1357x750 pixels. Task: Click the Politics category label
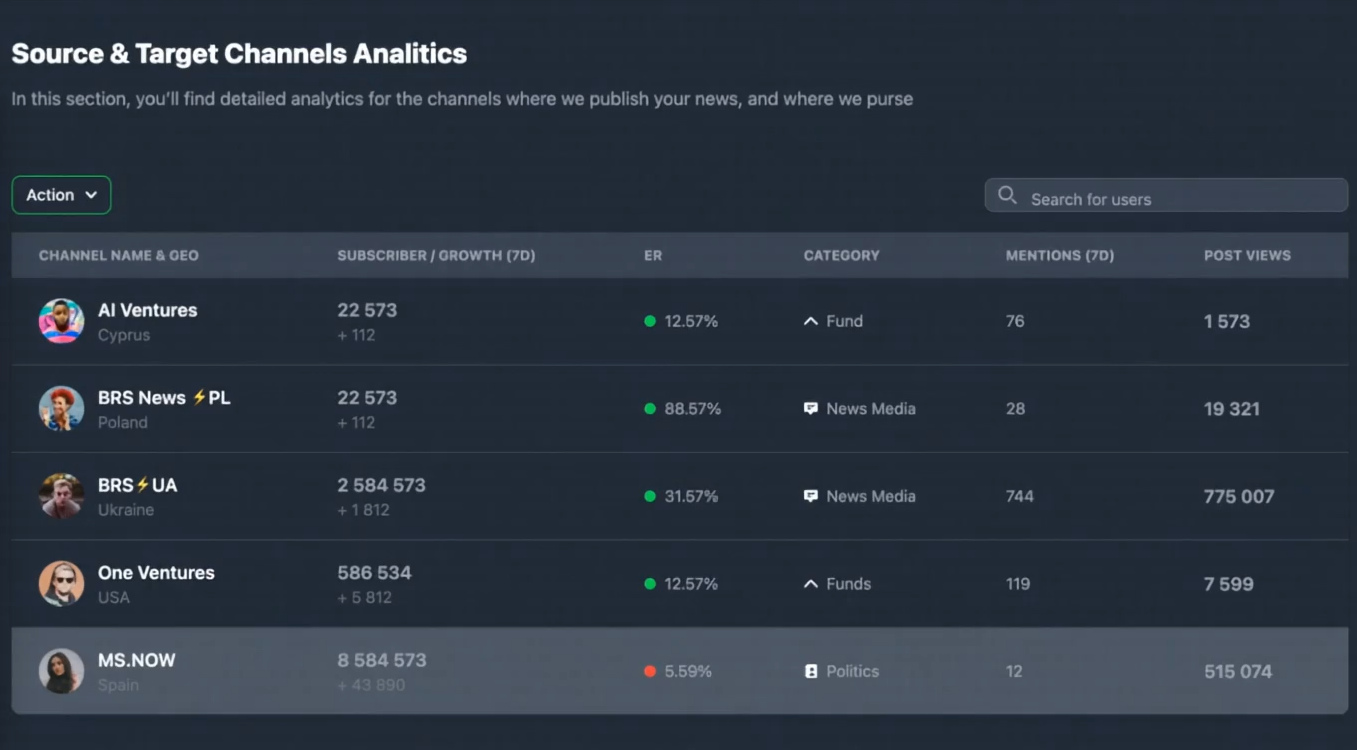coord(853,671)
